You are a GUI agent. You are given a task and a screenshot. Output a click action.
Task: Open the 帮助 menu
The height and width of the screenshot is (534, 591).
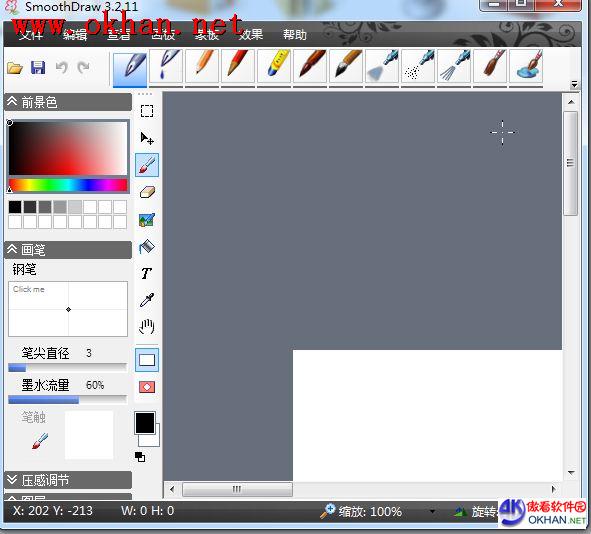[295, 35]
